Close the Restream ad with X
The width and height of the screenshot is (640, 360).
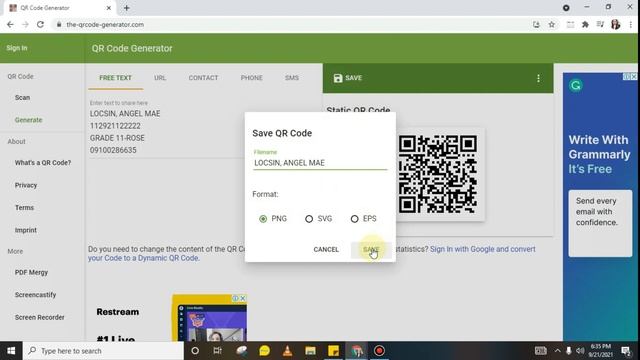242,298
